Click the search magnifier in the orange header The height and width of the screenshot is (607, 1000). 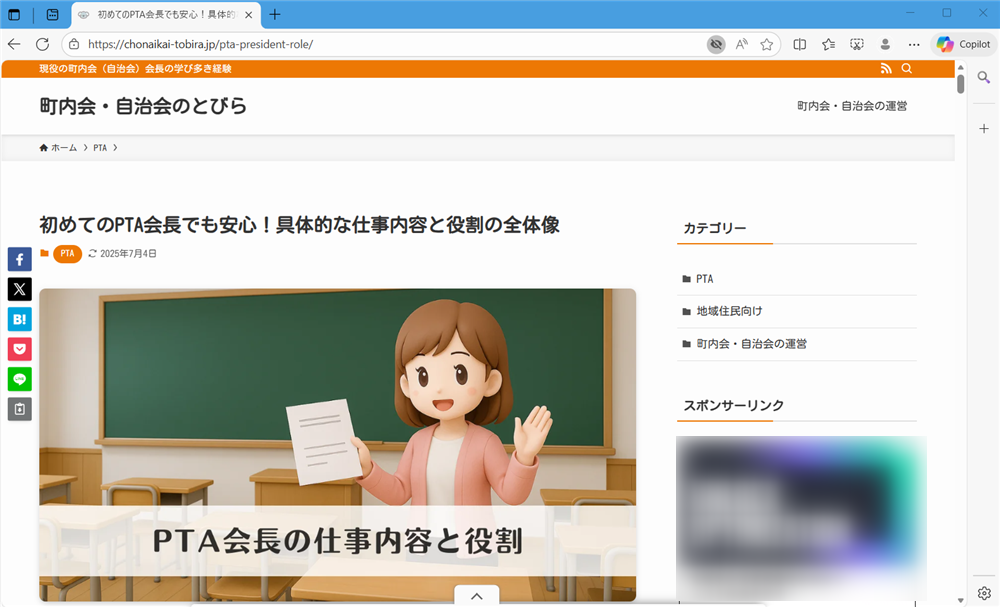coord(906,68)
